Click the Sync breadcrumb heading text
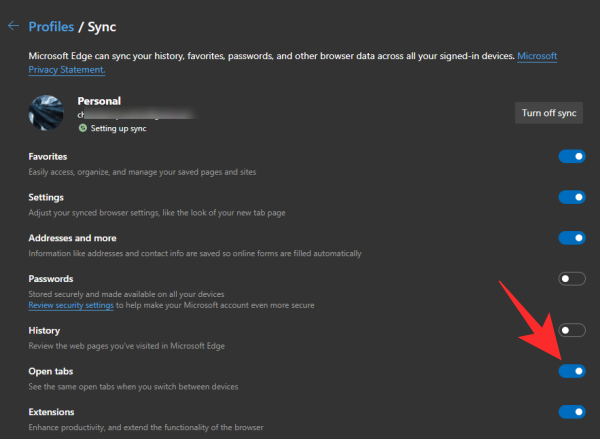Image resolution: width=600 pixels, height=439 pixels. pos(102,27)
